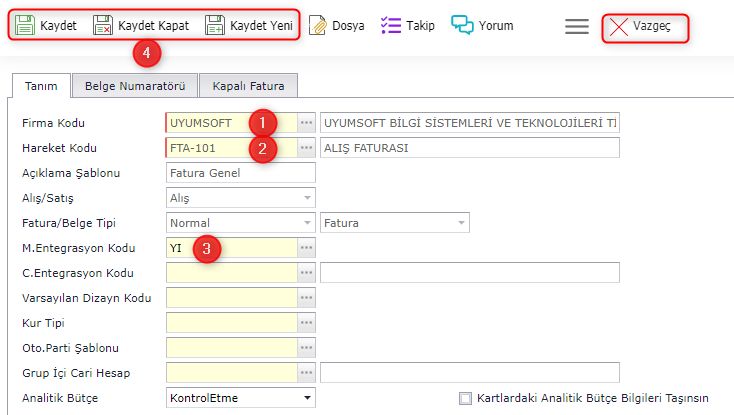Select the Tanım tab
This screenshot has width=734, height=415.
point(40,86)
